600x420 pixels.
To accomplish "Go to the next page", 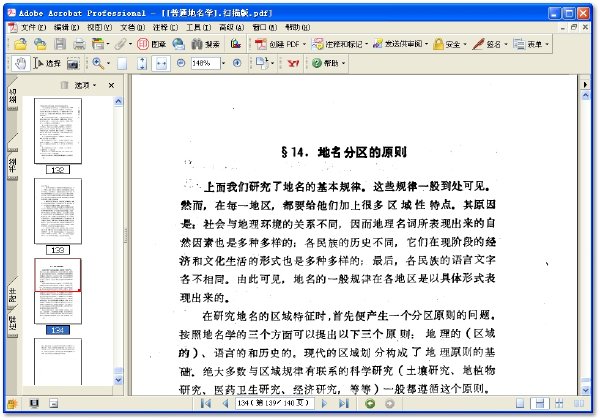I will (324, 403).
